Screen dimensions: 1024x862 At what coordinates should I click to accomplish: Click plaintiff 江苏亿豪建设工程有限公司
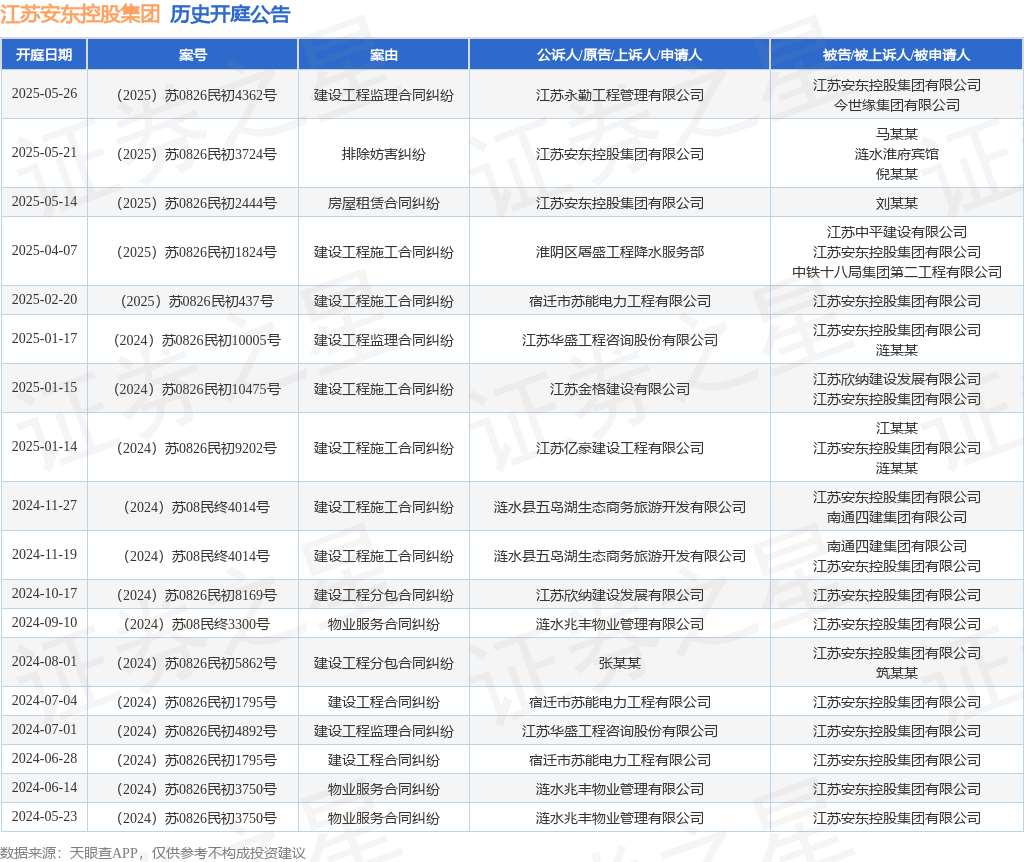click(x=620, y=448)
